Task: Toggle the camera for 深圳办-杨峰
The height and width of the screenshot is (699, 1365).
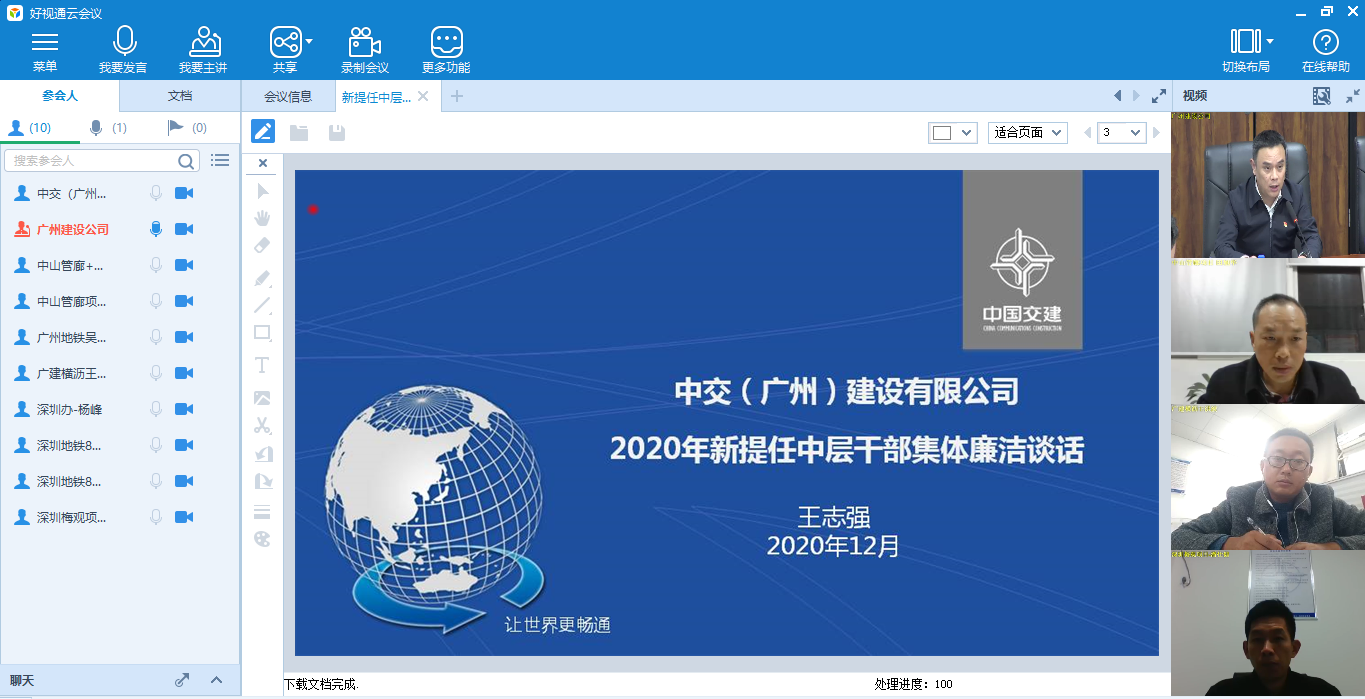Action: click(x=183, y=409)
